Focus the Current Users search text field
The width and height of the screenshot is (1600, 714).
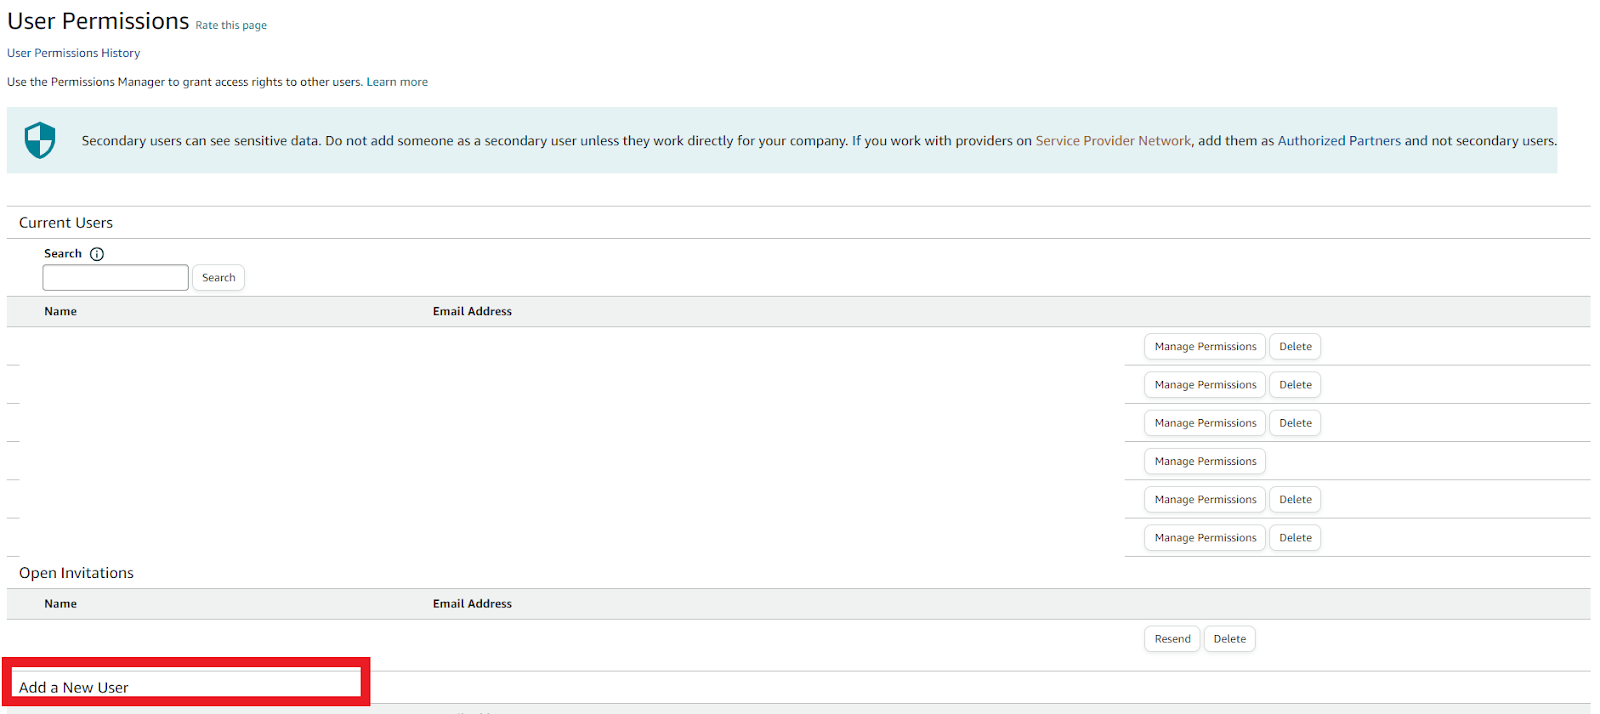(x=115, y=278)
